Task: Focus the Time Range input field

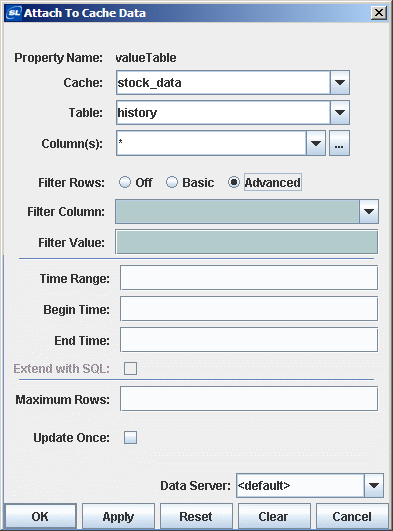Action: (x=249, y=278)
